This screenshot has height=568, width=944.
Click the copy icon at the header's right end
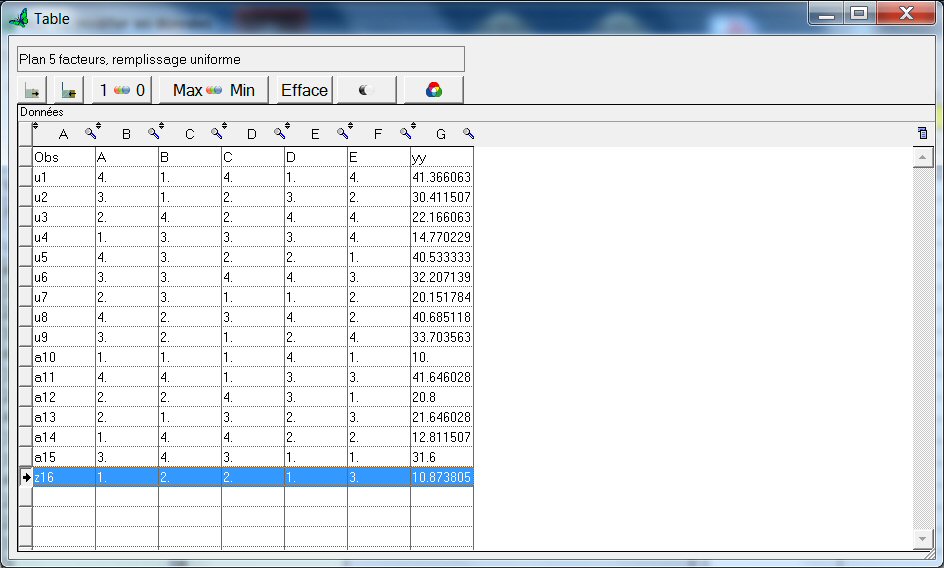tap(922, 133)
